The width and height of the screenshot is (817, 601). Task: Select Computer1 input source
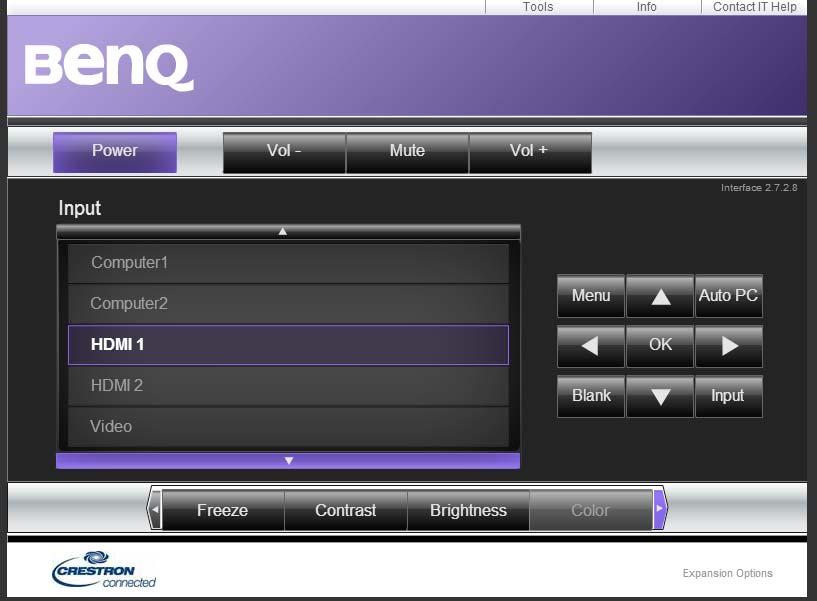288,263
